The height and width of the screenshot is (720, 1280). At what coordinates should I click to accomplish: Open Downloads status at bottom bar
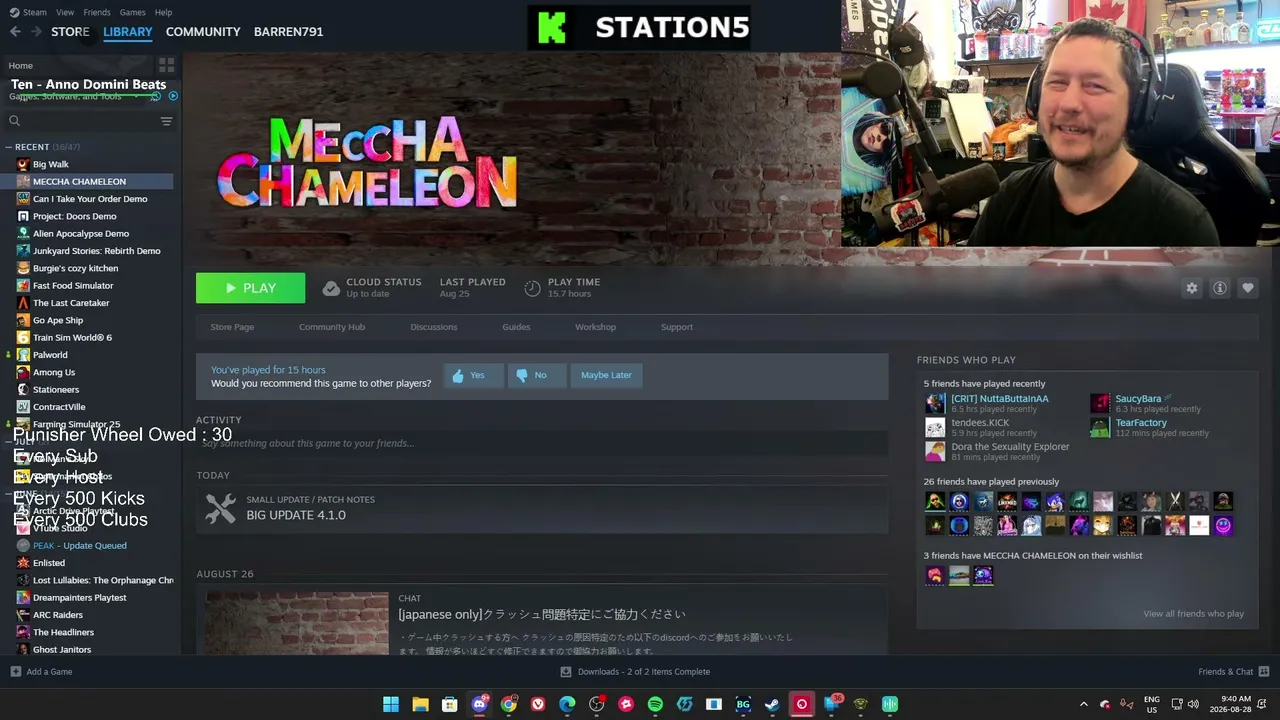pos(635,672)
